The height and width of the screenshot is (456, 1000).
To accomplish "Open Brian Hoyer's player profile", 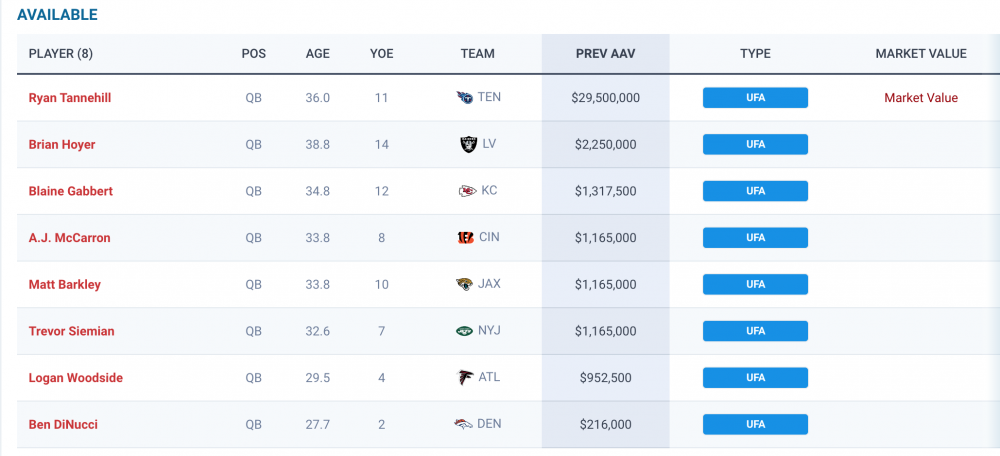I will pos(62,144).
